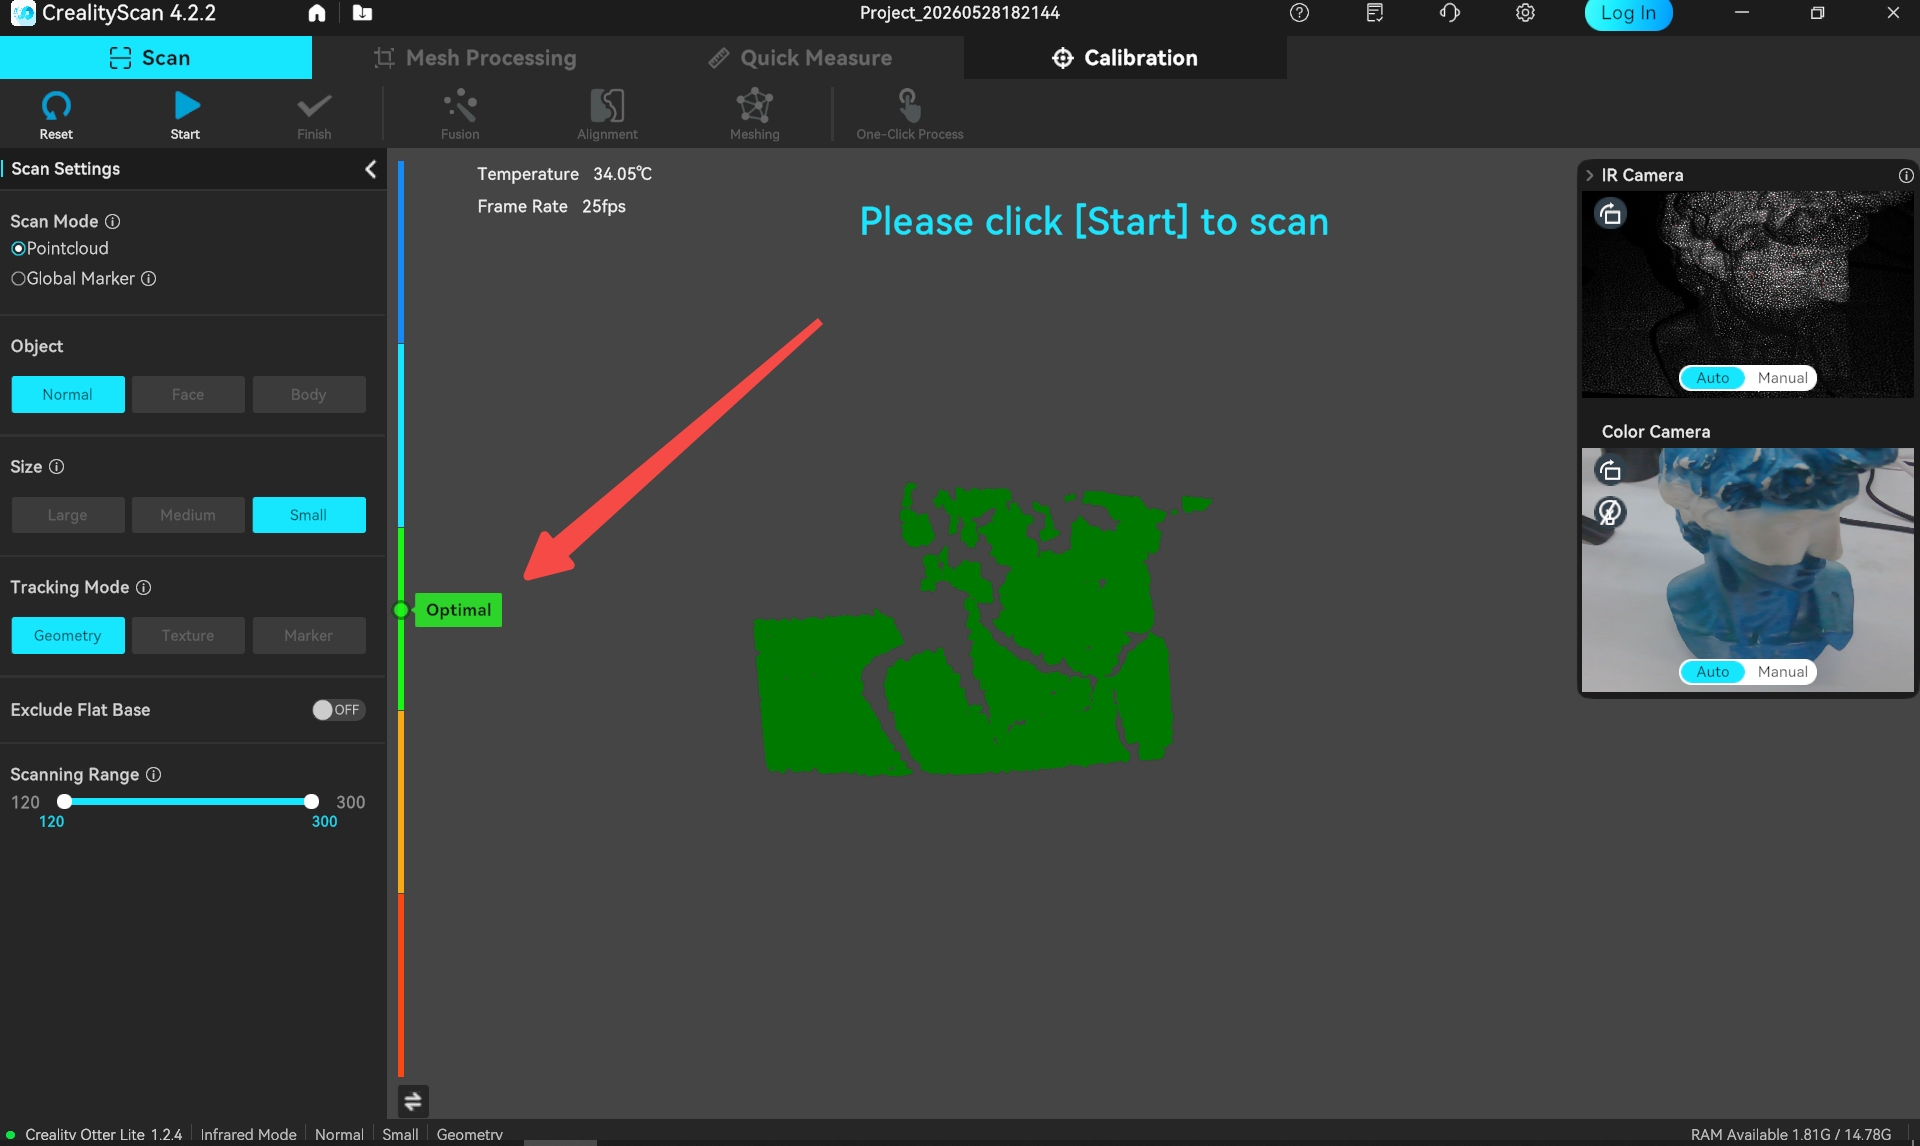Collapse the Scan Settings panel
Screen dimensions: 1920x1146
click(x=371, y=169)
